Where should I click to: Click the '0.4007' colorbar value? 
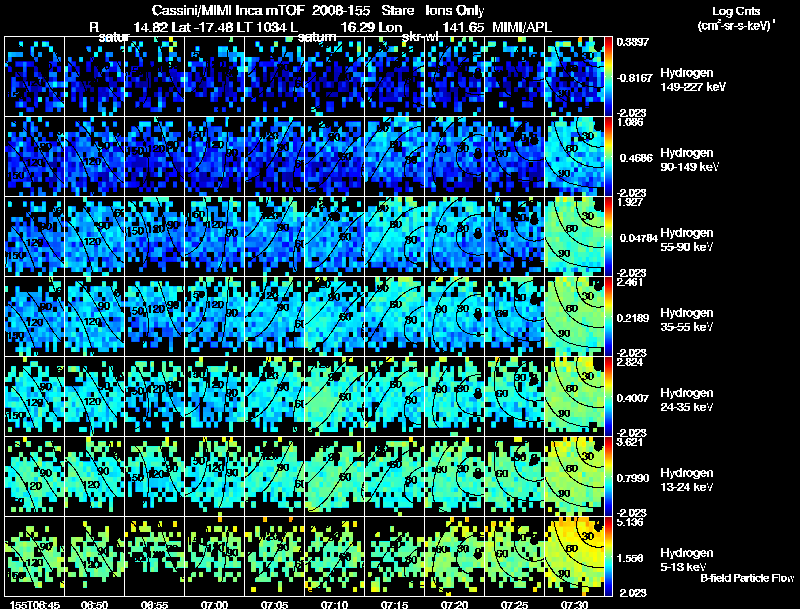634,398
